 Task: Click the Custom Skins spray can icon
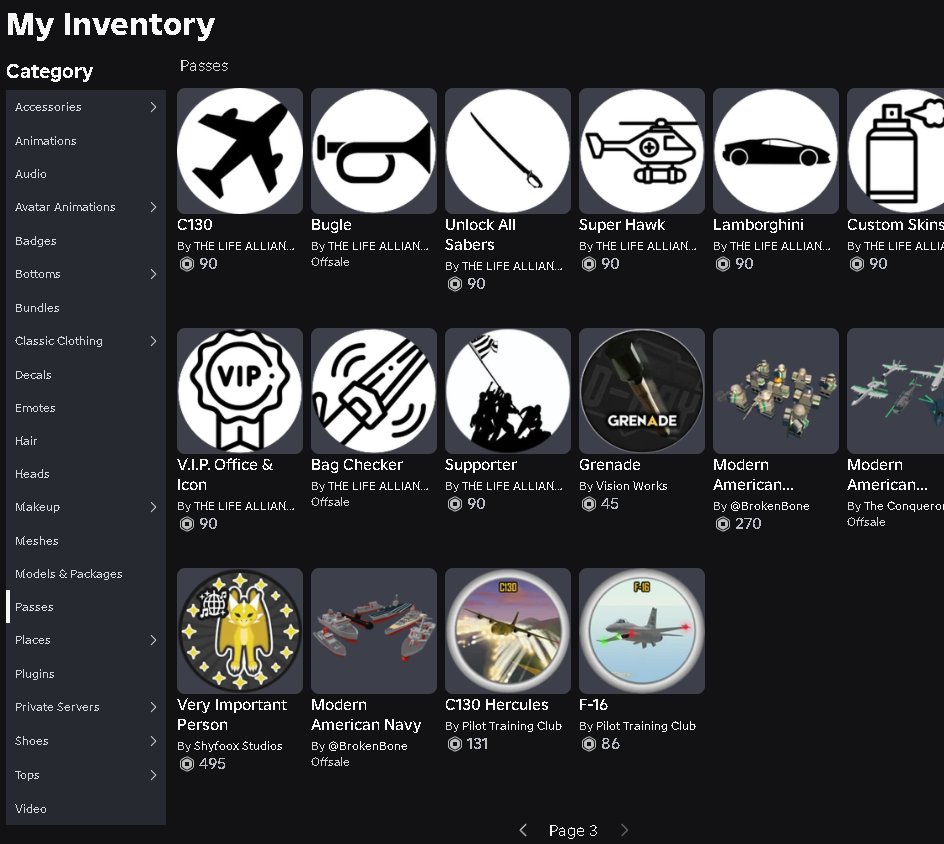[x=896, y=151]
